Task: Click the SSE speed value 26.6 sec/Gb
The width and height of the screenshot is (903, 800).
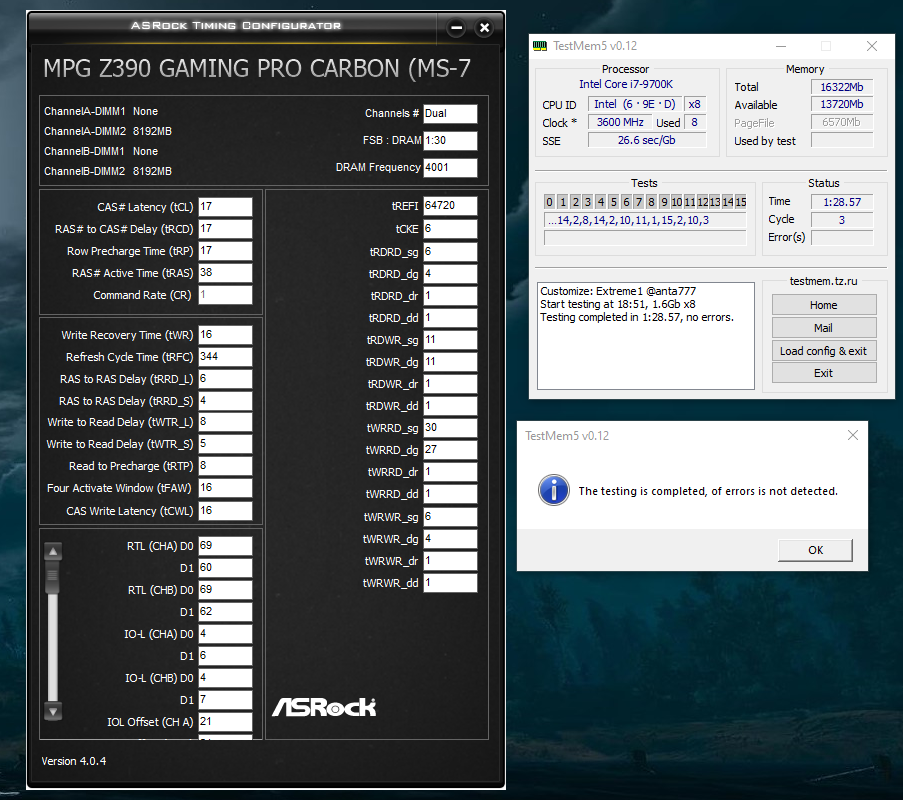Action: point(647,140)
